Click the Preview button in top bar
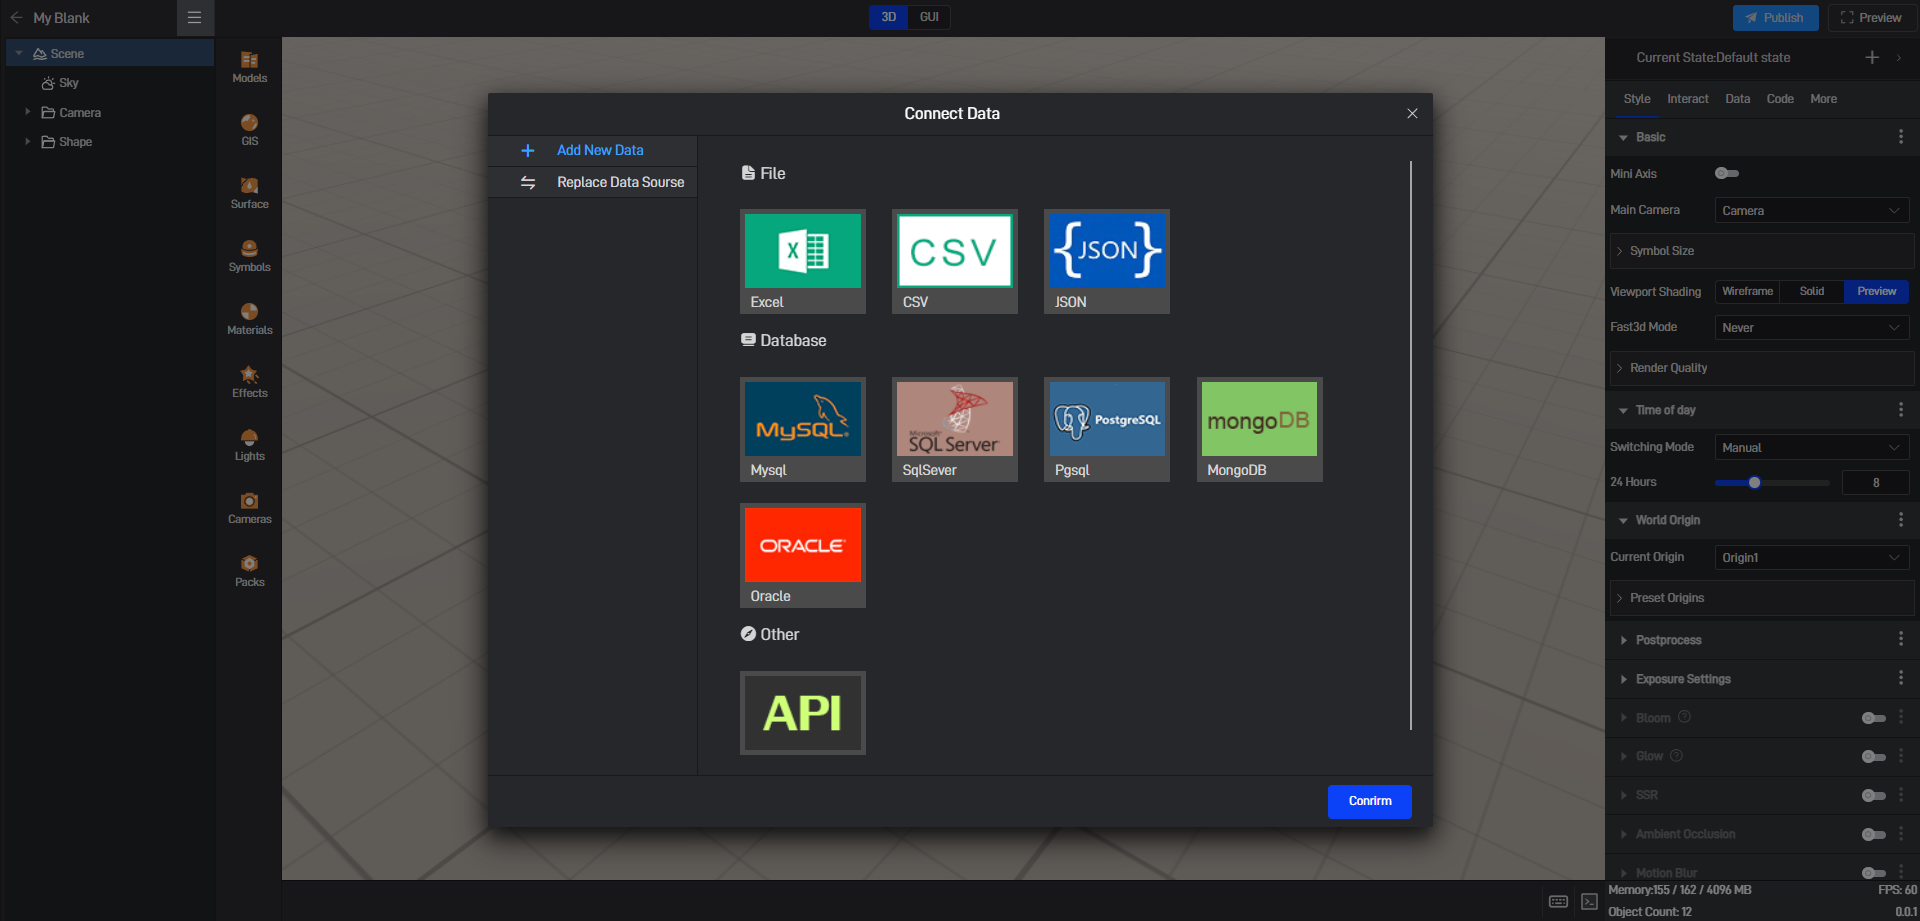This screenshot has height=921, width=1920. click(x=1871, y=18)
